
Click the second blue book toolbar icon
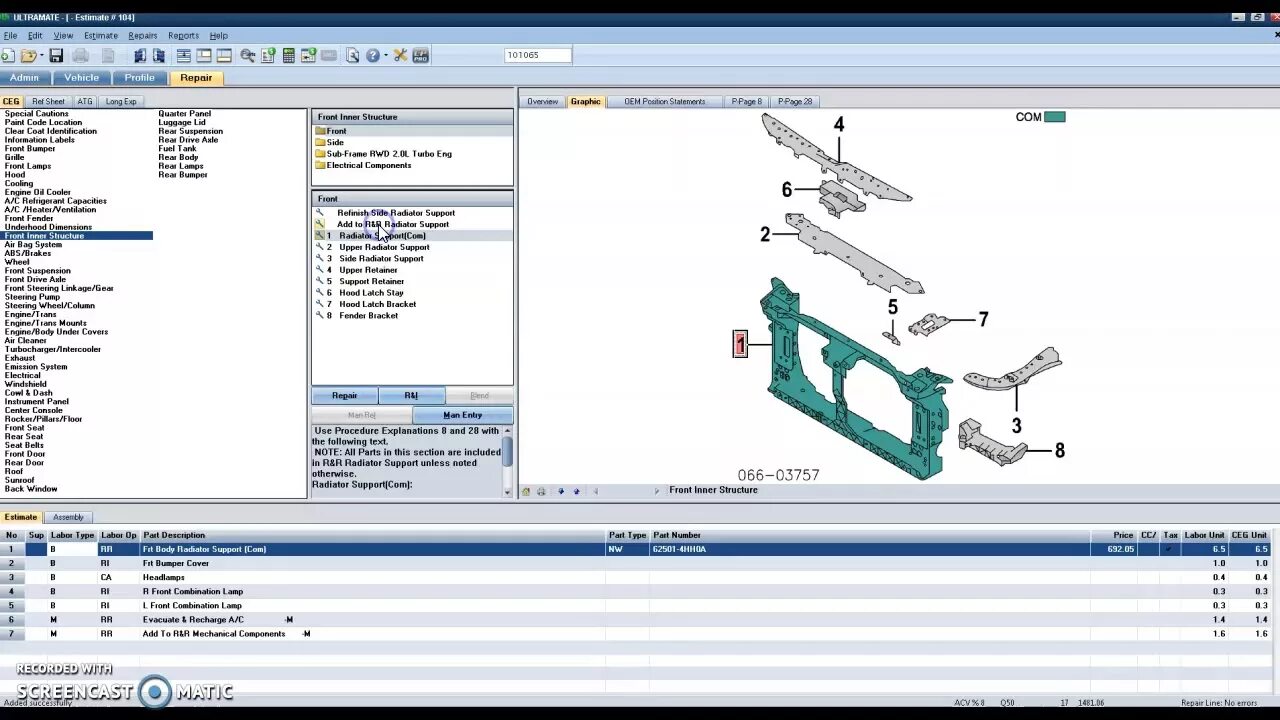[x=159, y=56]
